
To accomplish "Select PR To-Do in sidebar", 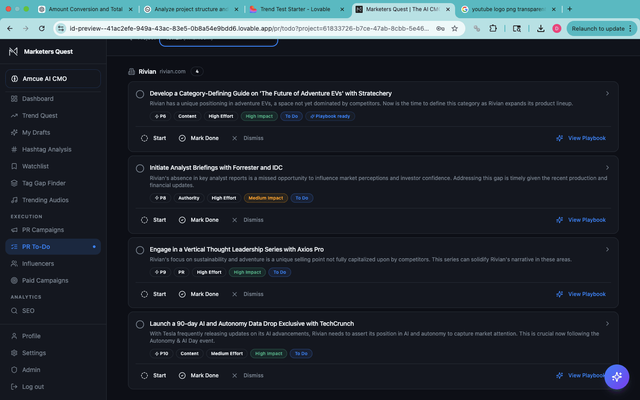I will 53,247.
